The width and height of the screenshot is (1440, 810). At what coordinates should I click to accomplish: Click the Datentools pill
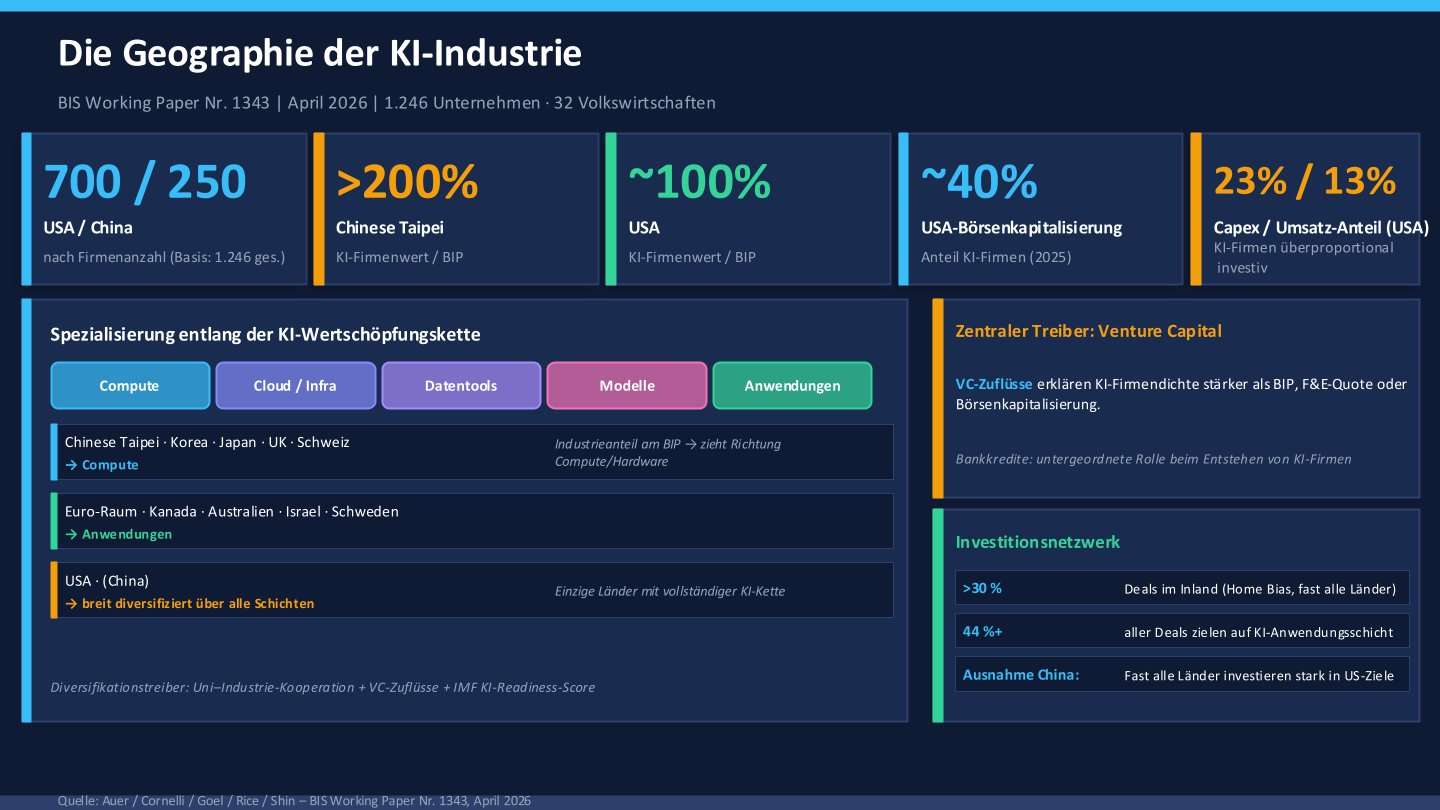[461, 386]
